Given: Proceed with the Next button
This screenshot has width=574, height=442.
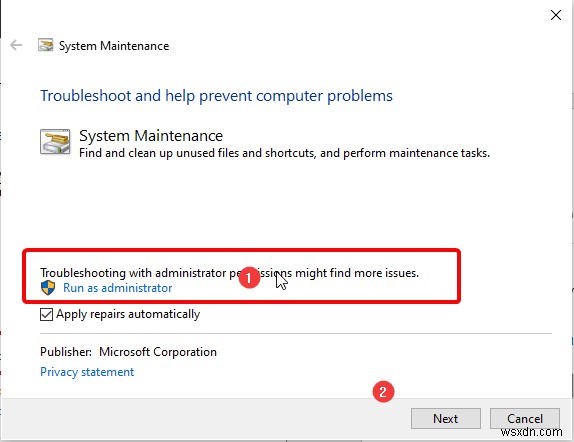Looking at the screenshot, I should point(446,418).
